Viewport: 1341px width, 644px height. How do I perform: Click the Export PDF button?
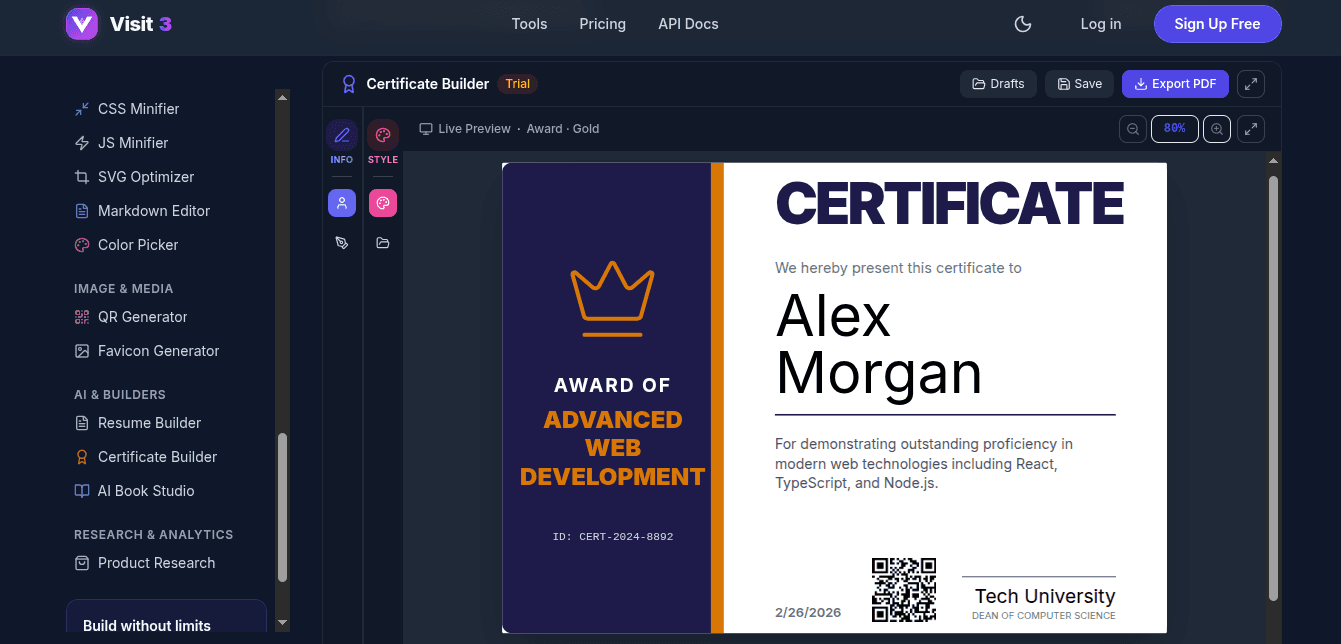coord(1175,84)
